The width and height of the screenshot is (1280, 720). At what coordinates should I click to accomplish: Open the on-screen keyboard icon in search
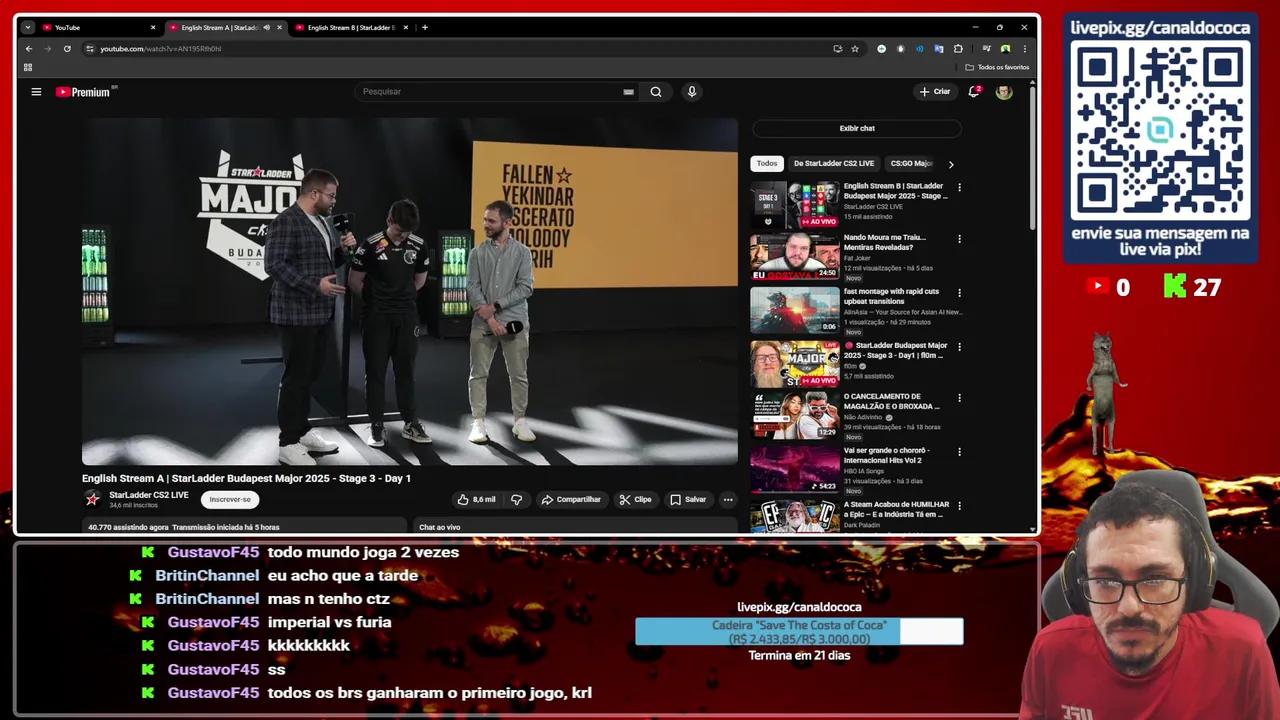tap(628, 92)
